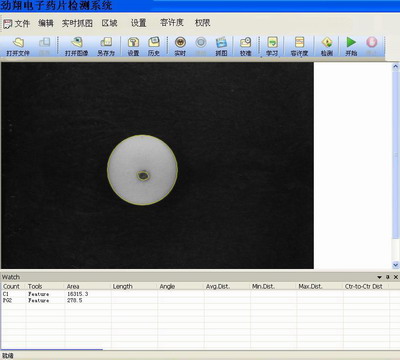400x360 pixels.
Task: Click the 另存为 (save as) toolbar icon
Action: coord(106,46)
